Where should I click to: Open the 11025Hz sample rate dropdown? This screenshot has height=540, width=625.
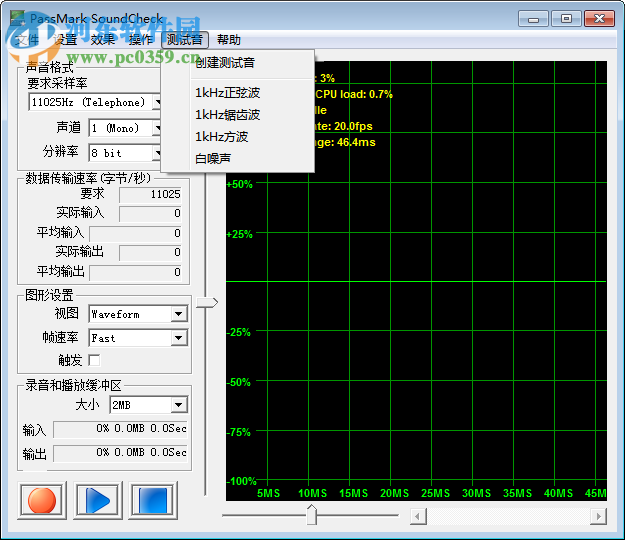click(158, 102)
